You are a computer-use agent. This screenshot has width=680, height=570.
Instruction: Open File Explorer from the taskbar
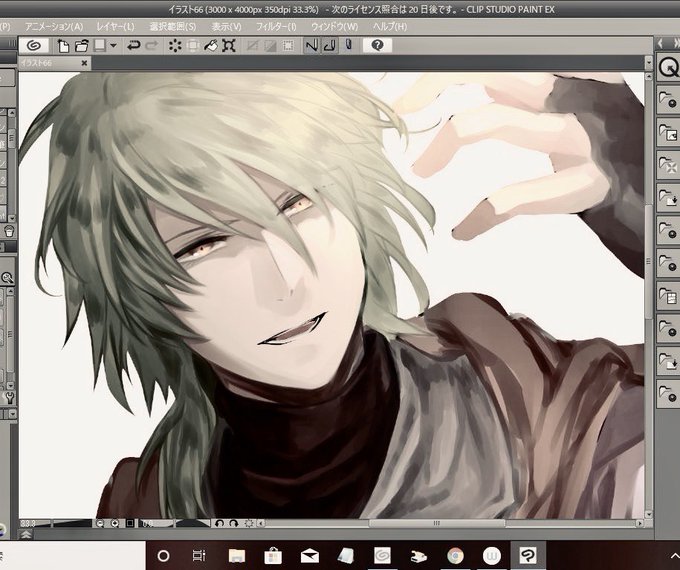point(237,556)
